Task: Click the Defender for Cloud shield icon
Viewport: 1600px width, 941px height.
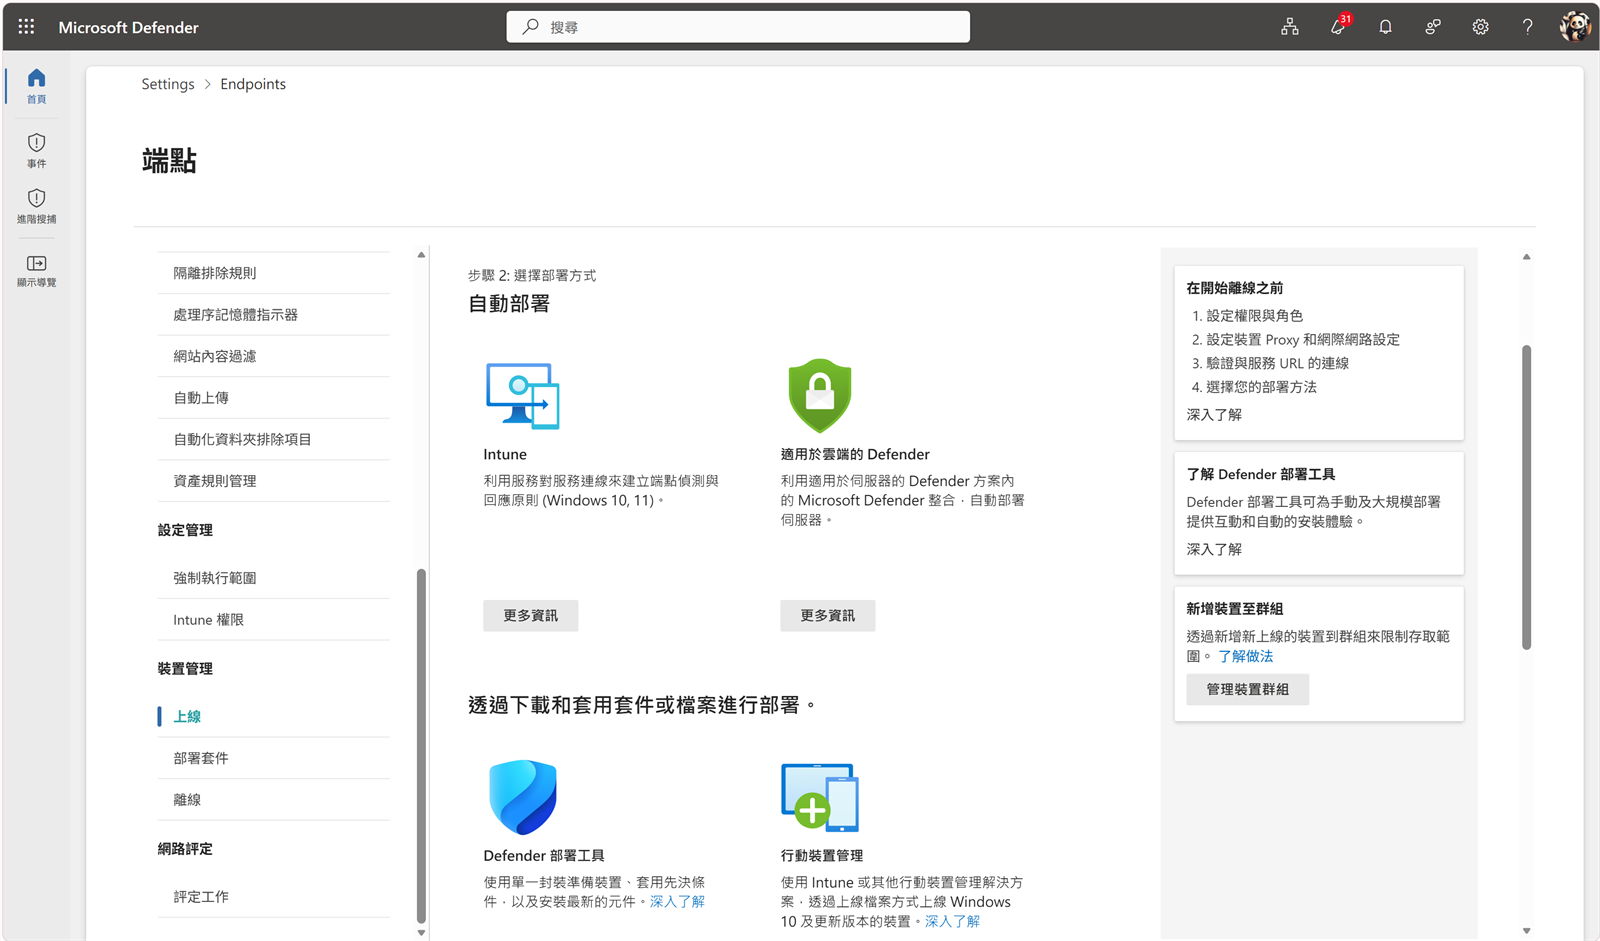Action: pos(820,395)
